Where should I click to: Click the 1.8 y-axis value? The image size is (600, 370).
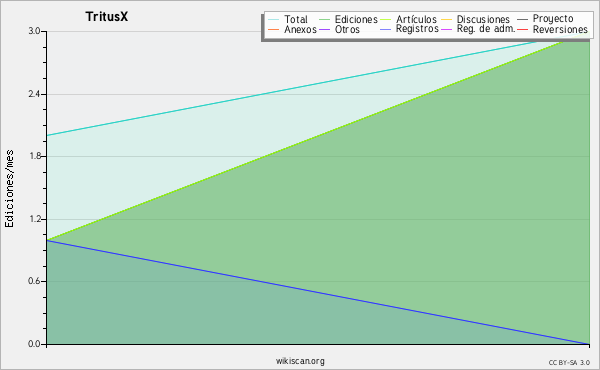[x=34, y=156]
